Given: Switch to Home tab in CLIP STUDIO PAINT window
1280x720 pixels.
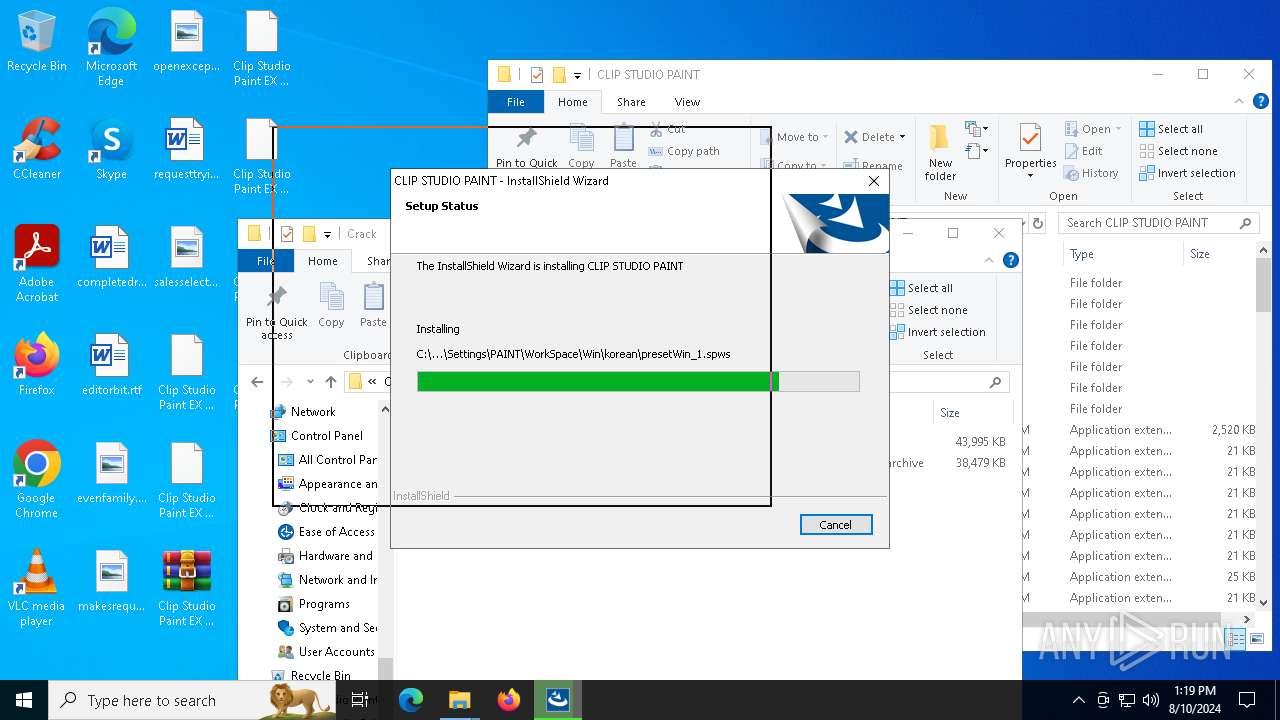Looking at the screenshot, I should (x=573, y=102).
